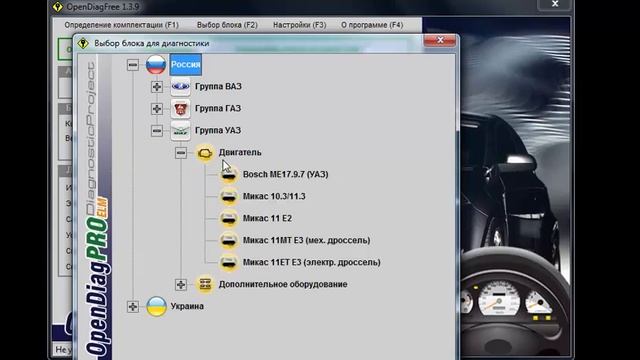Viewport: 640px width, 360px height.
Task: Click the Дополнительное оборудование equipment icon
Action: [x=205, y=284]
